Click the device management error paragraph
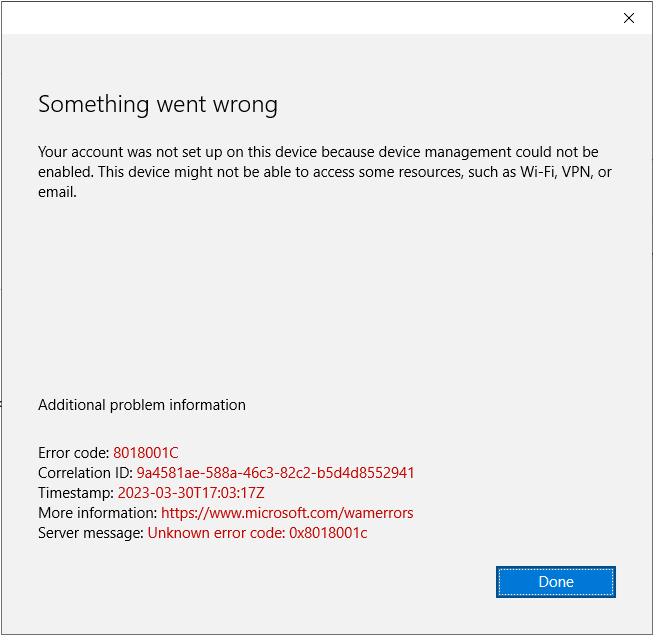The height and width of the screenshot is (636, 653). [x=325, y=172]
